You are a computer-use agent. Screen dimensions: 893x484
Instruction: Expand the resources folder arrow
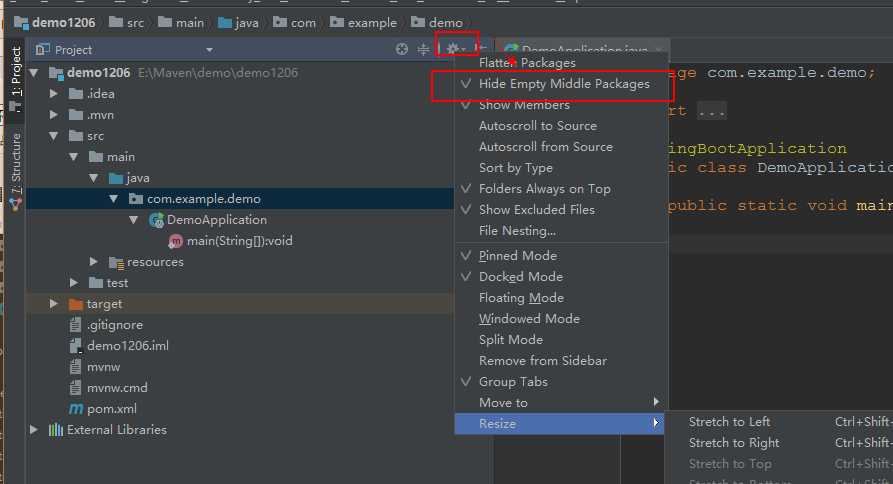(94, 262)
